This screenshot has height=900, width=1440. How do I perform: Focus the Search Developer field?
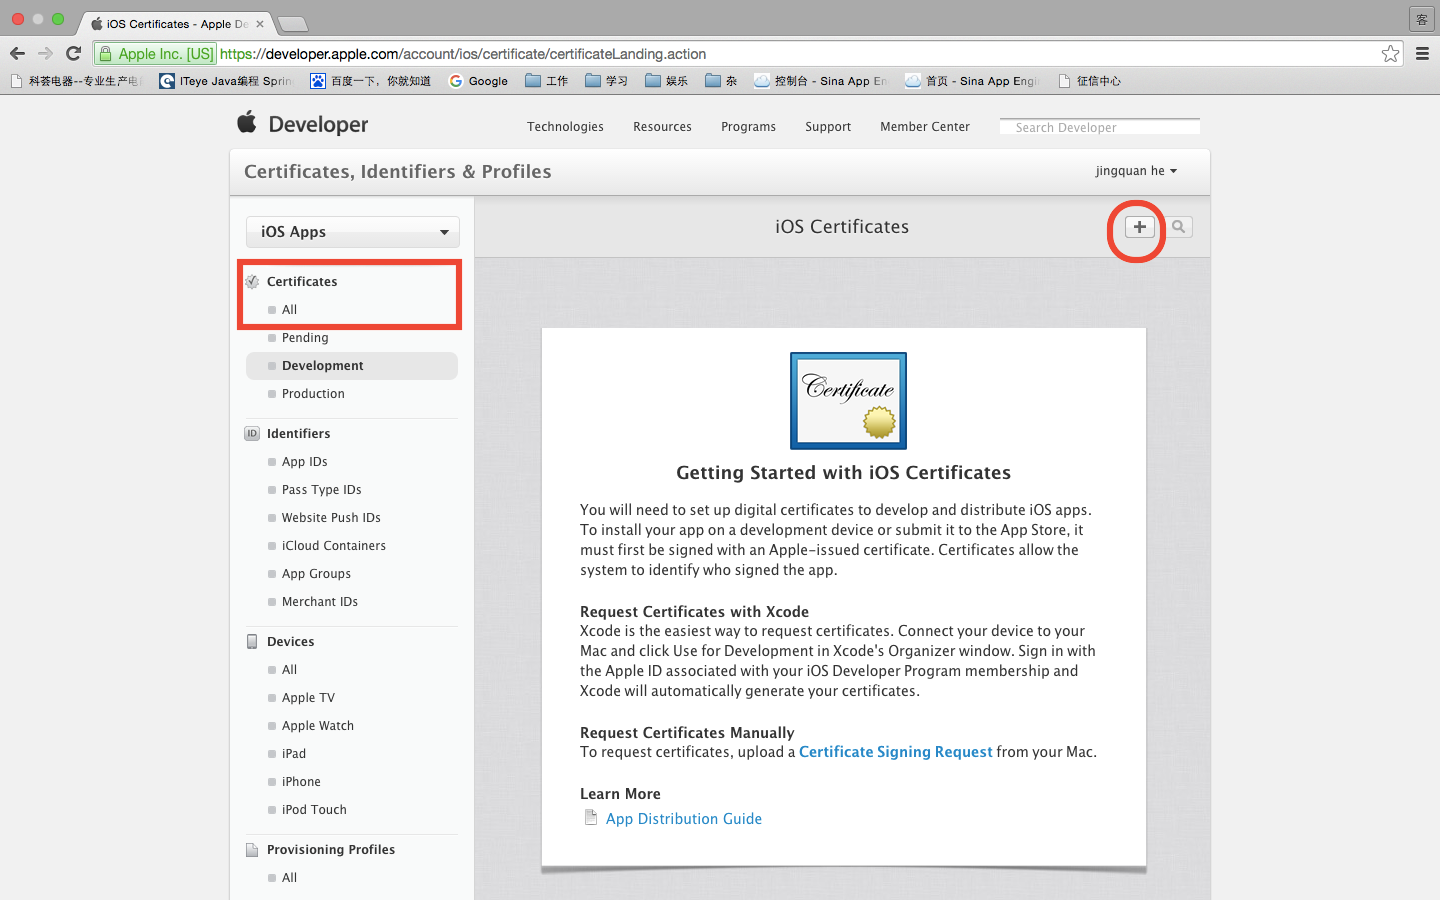(x=1100, y=127)
